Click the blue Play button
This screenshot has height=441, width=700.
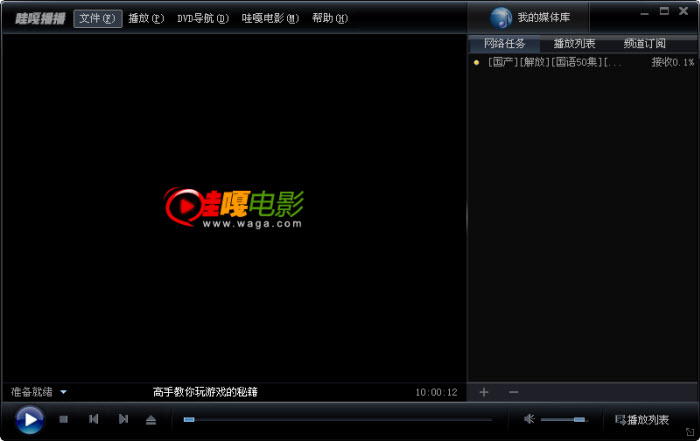29,420
